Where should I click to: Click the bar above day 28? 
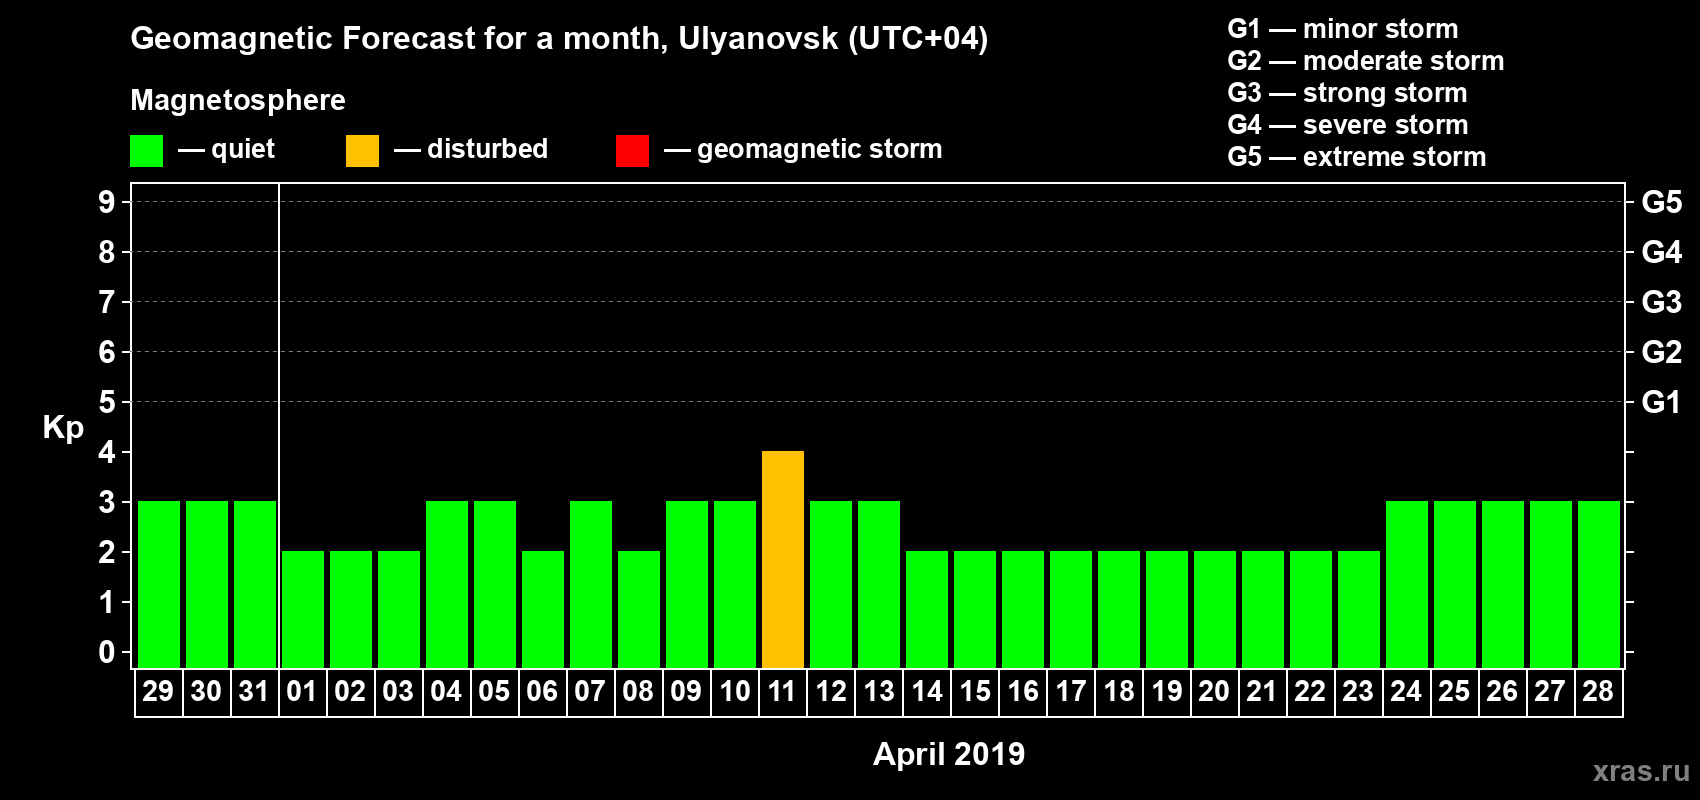tap(1599, 584)
